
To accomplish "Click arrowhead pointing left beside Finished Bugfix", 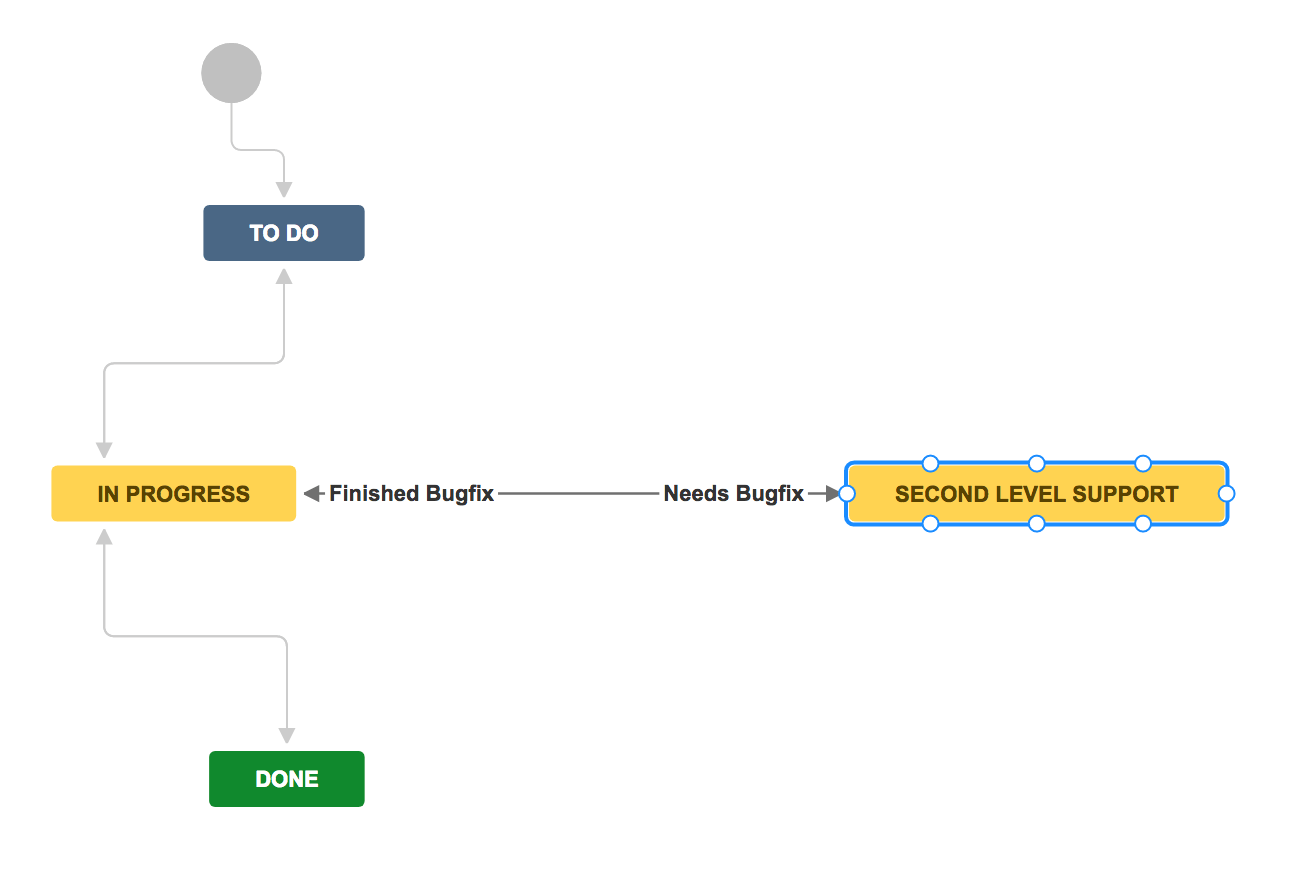I will (x=312, y=493).
